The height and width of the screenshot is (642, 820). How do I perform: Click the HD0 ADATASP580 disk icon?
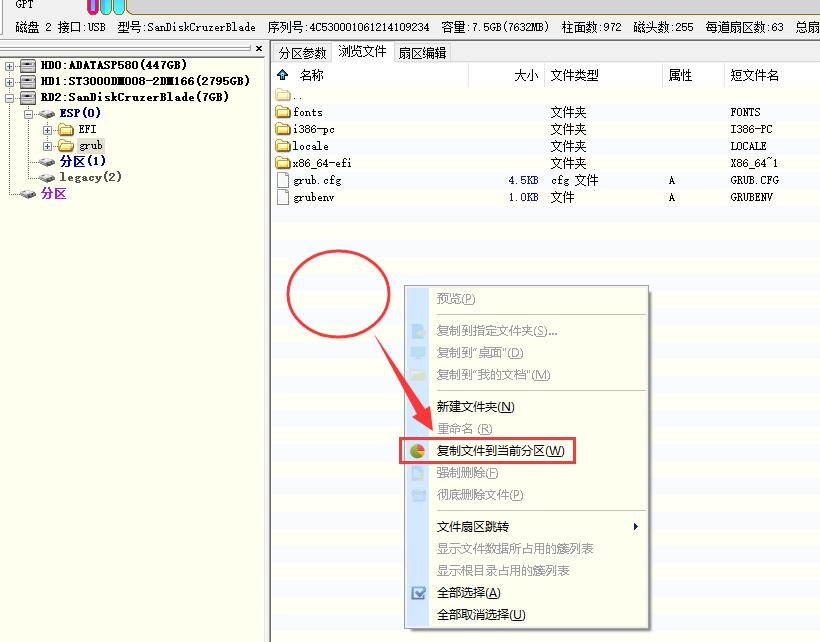27,66
